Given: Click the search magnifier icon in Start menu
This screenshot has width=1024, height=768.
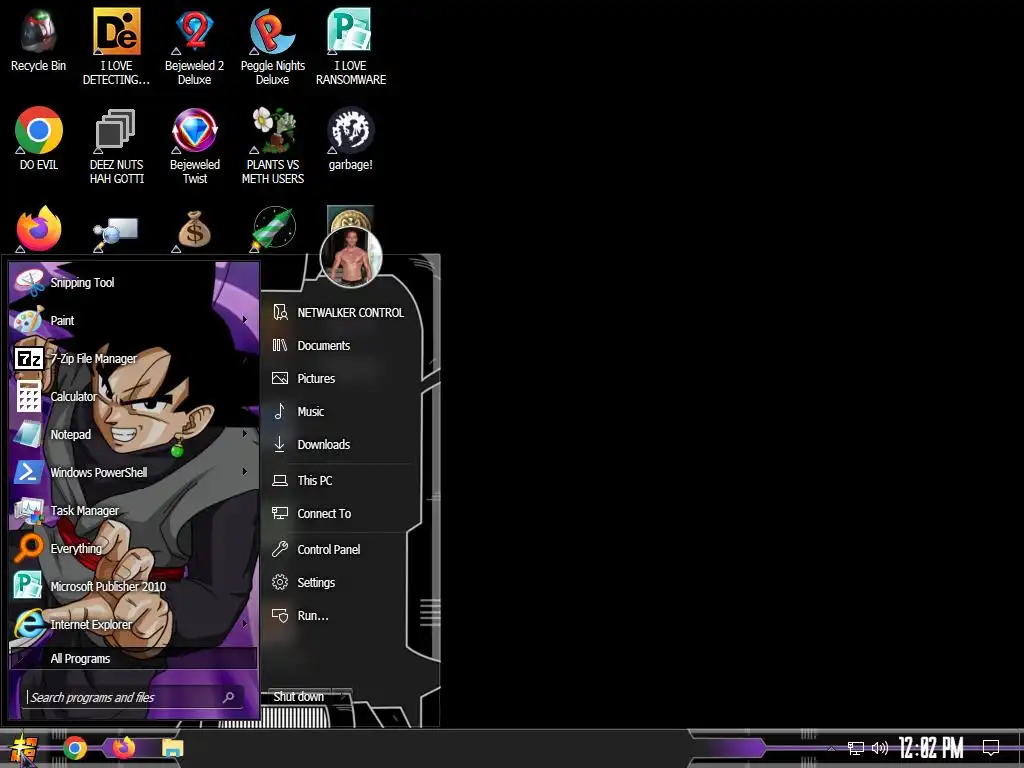Looking at the screenshot, I should point(229,697).
